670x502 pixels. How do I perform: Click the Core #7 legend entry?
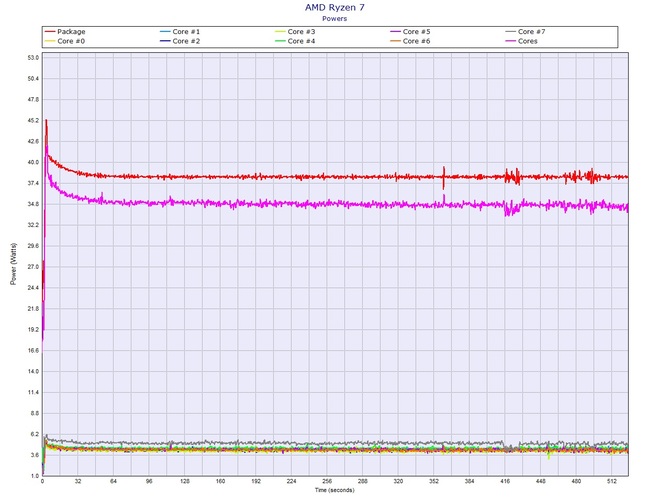[525, 32]
